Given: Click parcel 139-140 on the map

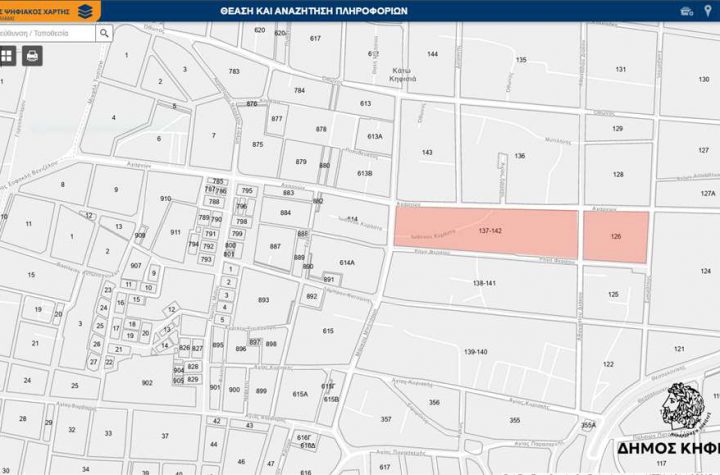Looking at the screenshot, I should tap(475, 351).
